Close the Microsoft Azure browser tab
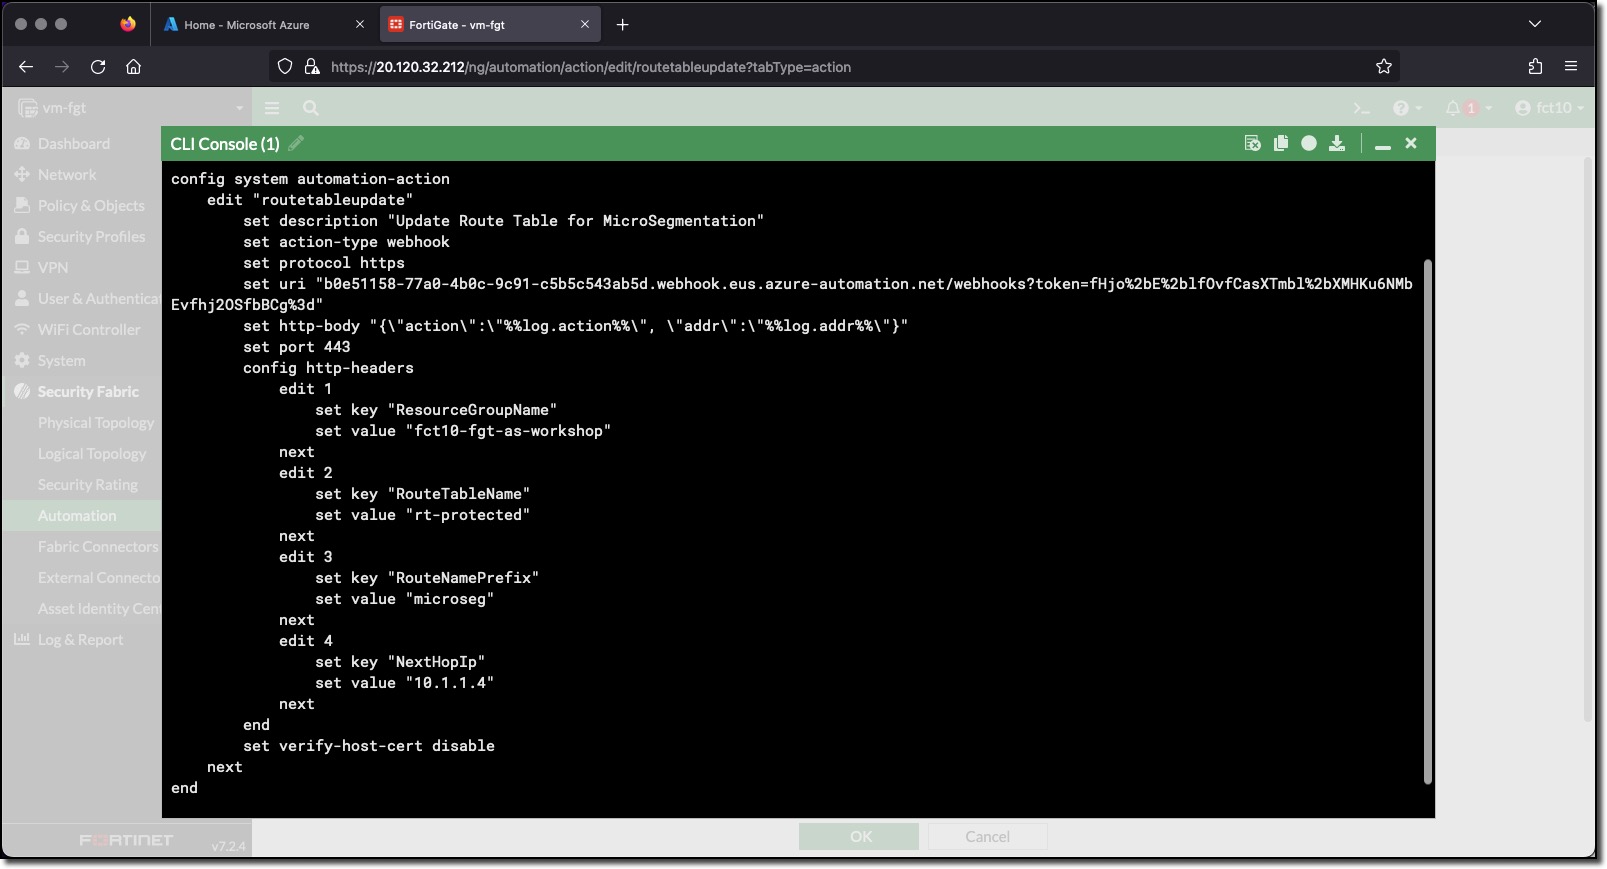The height and width of the screenshot is (869, 1607). pyautogui.click(x=360, y=25)
